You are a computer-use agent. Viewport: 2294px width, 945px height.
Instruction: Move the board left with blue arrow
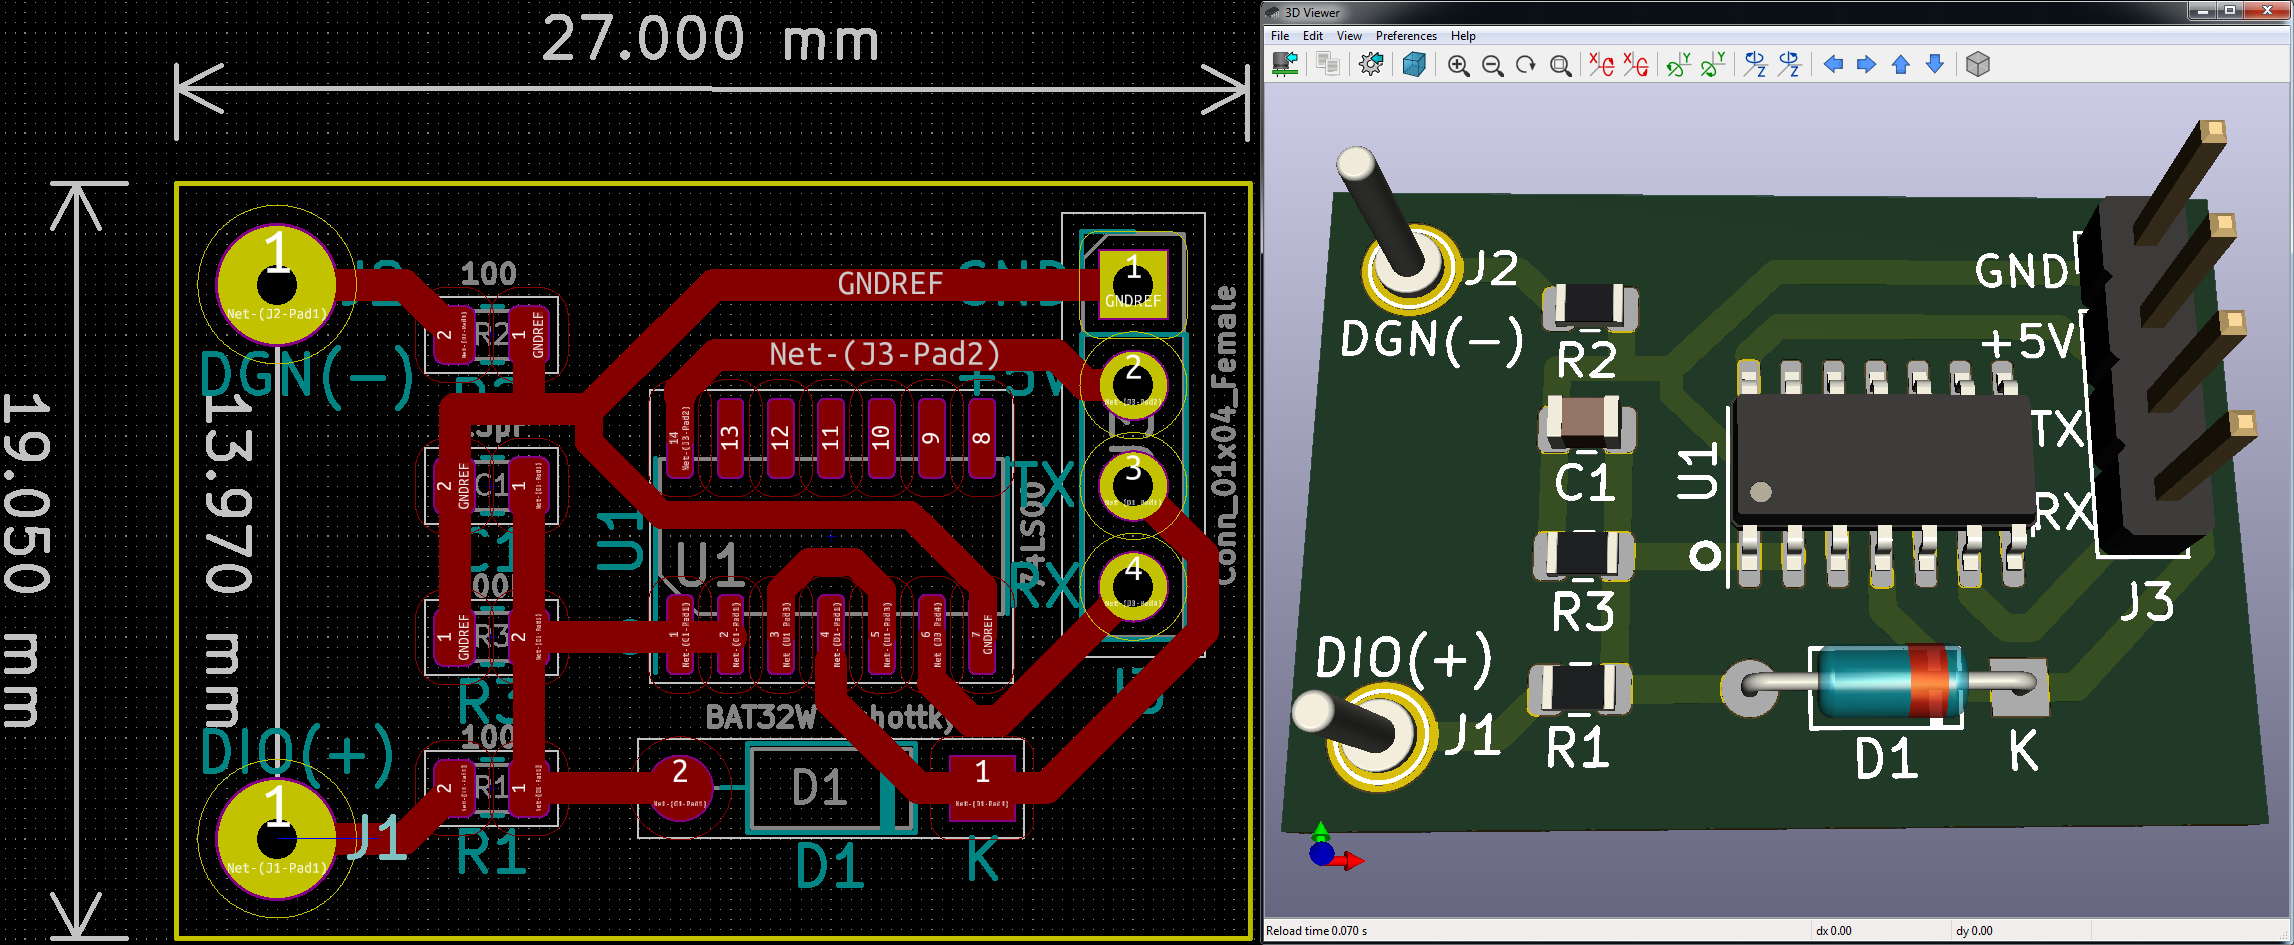[1833, 65]
